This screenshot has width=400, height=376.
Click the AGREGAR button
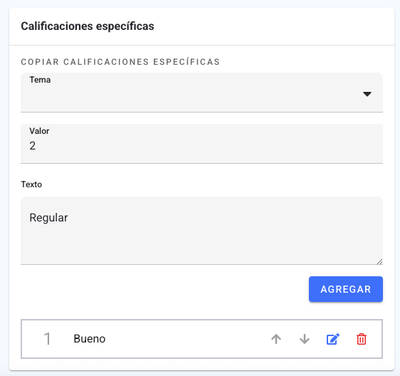pyautogui.click(x=346, y=289)
